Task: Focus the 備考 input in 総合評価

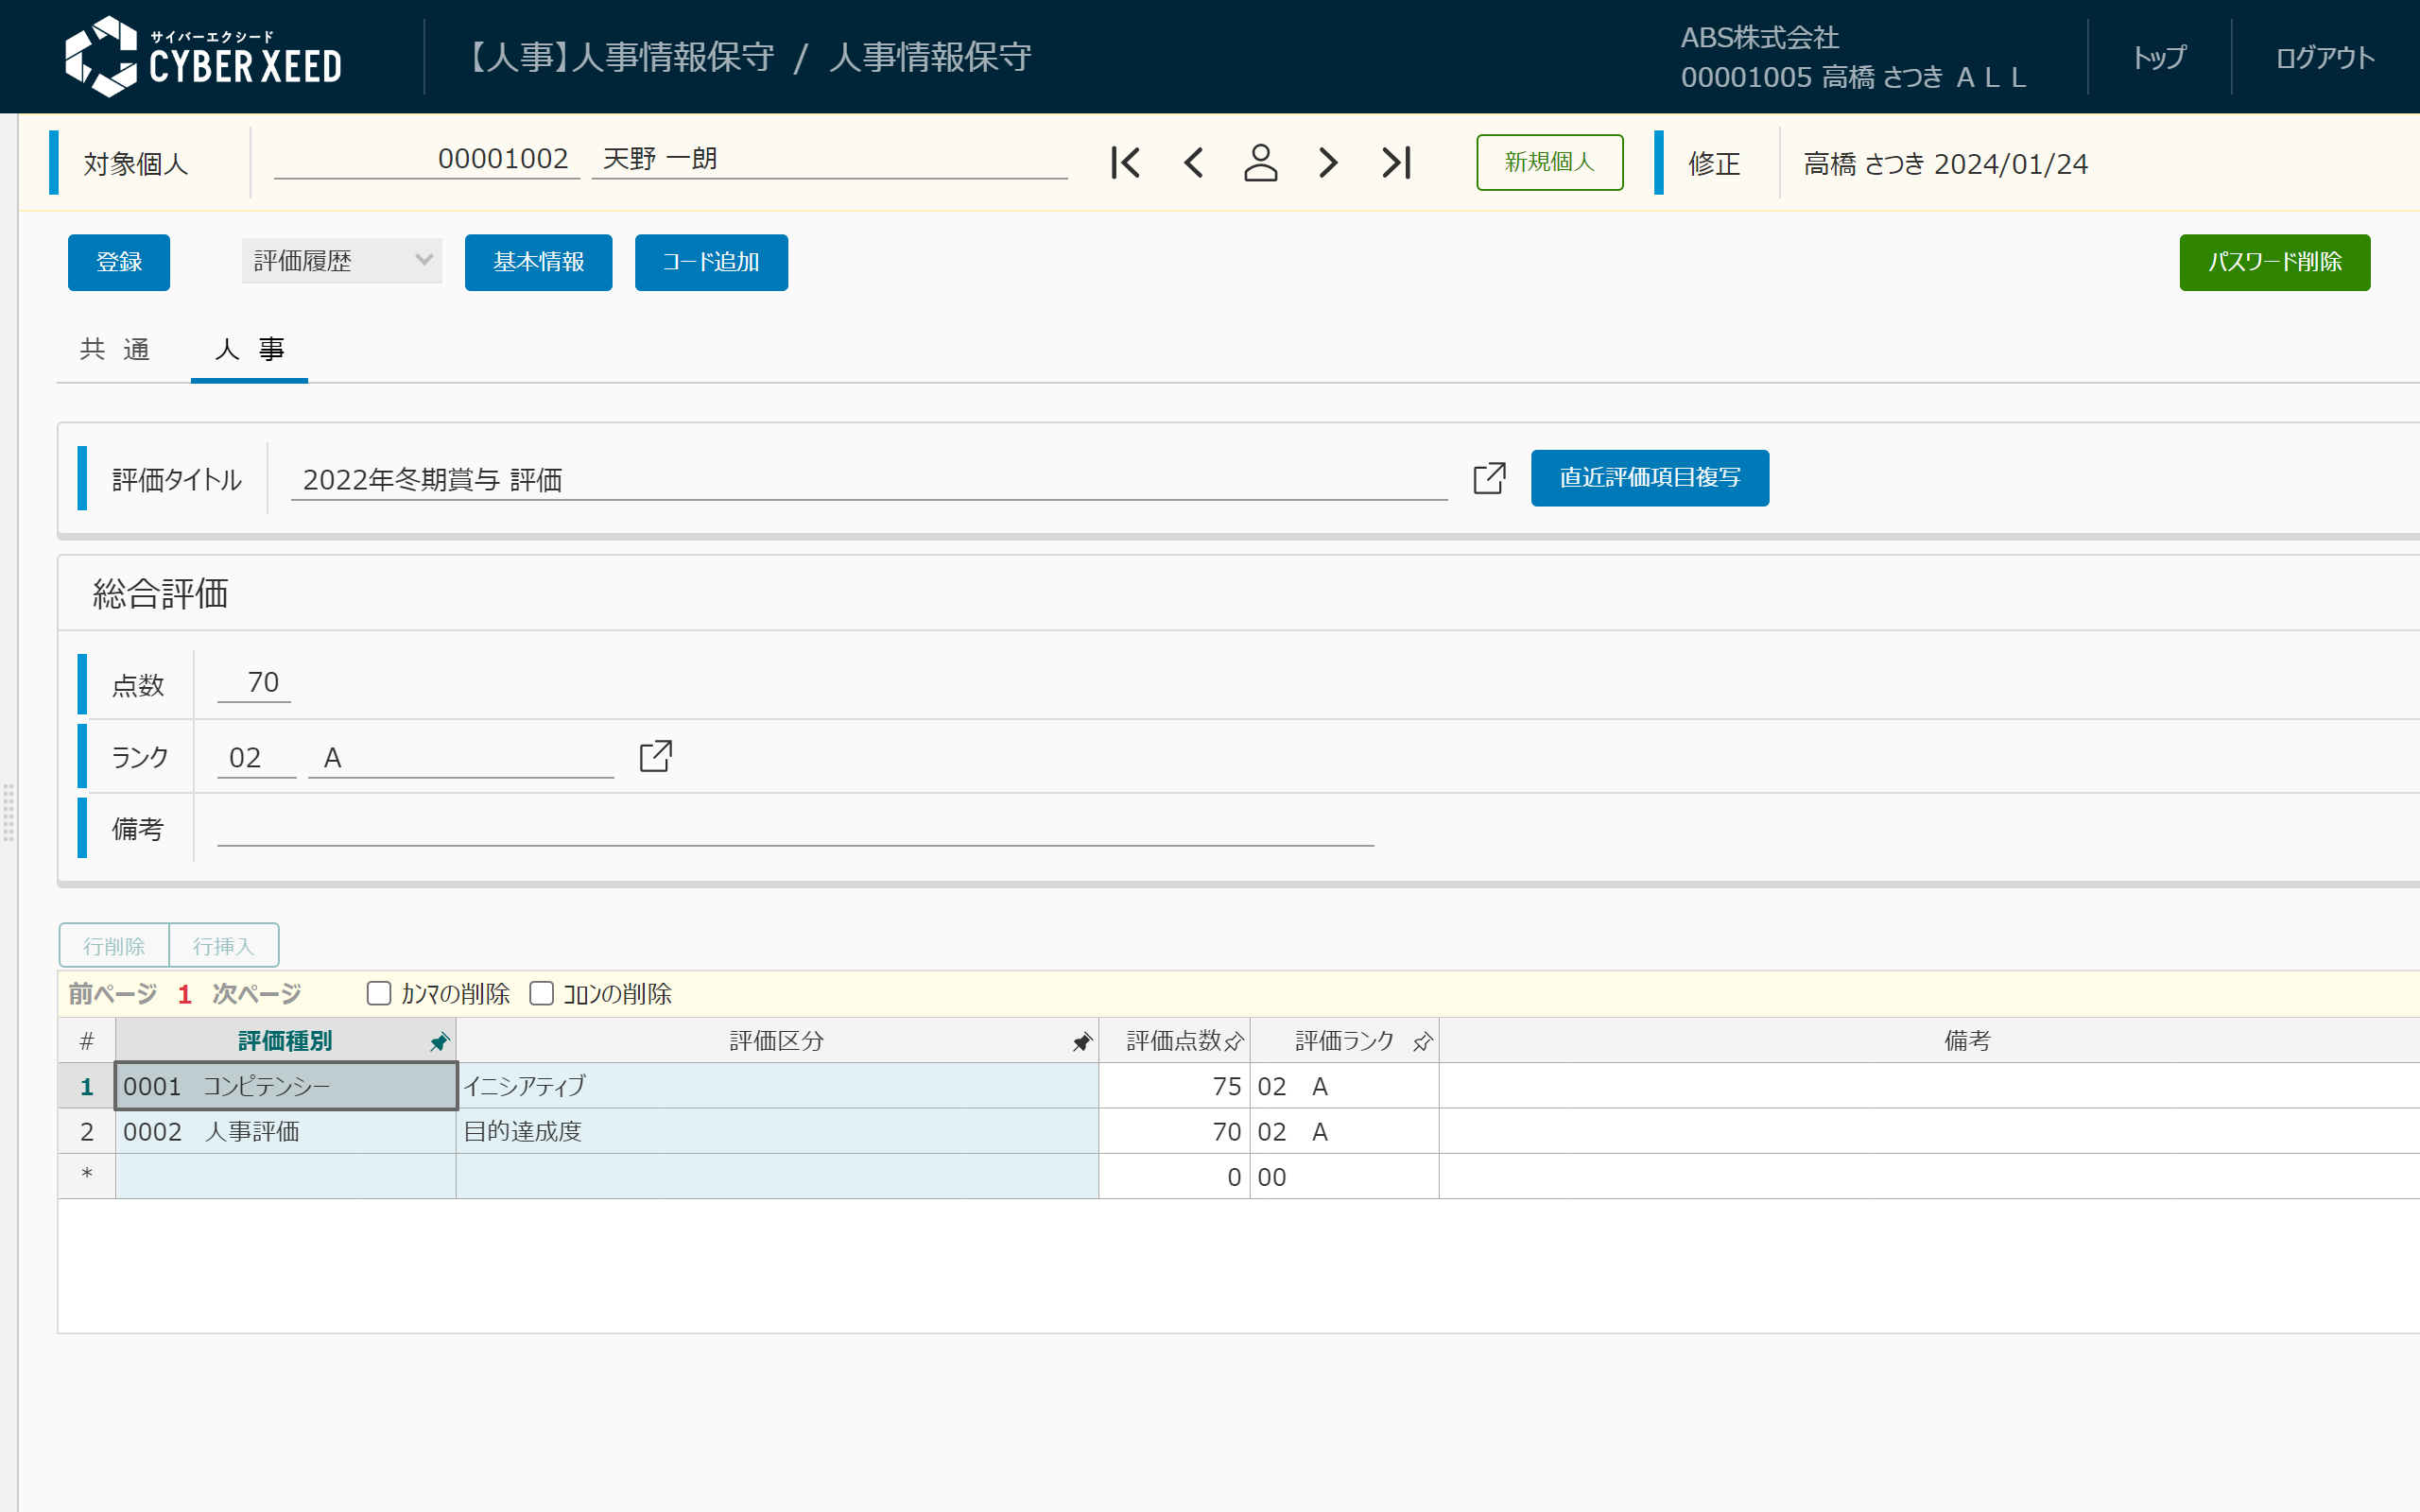Action: (x=795, y=828)
